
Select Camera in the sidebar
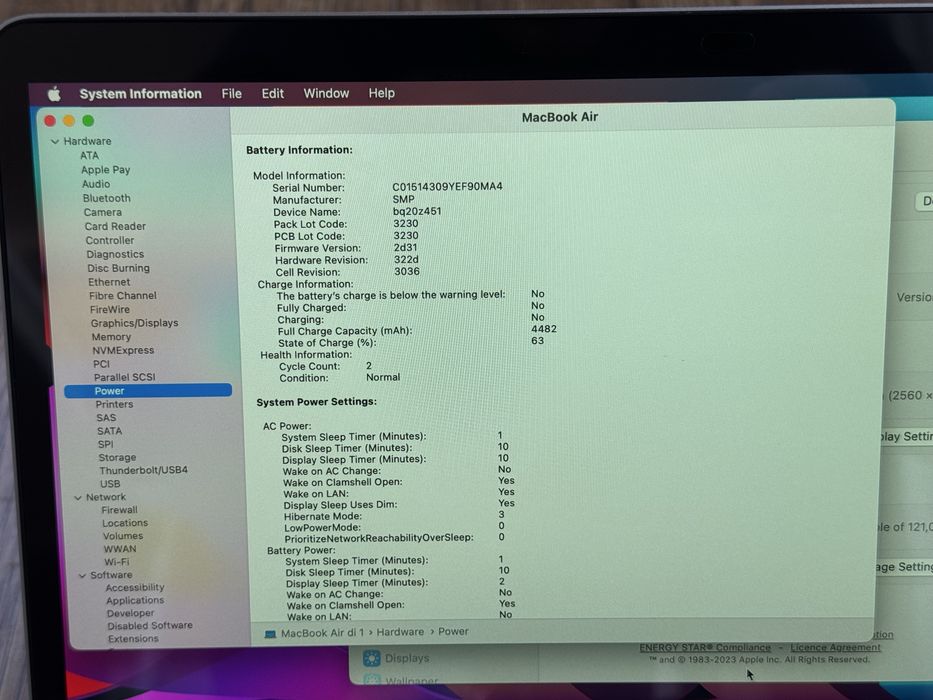[x=102, y=212]
